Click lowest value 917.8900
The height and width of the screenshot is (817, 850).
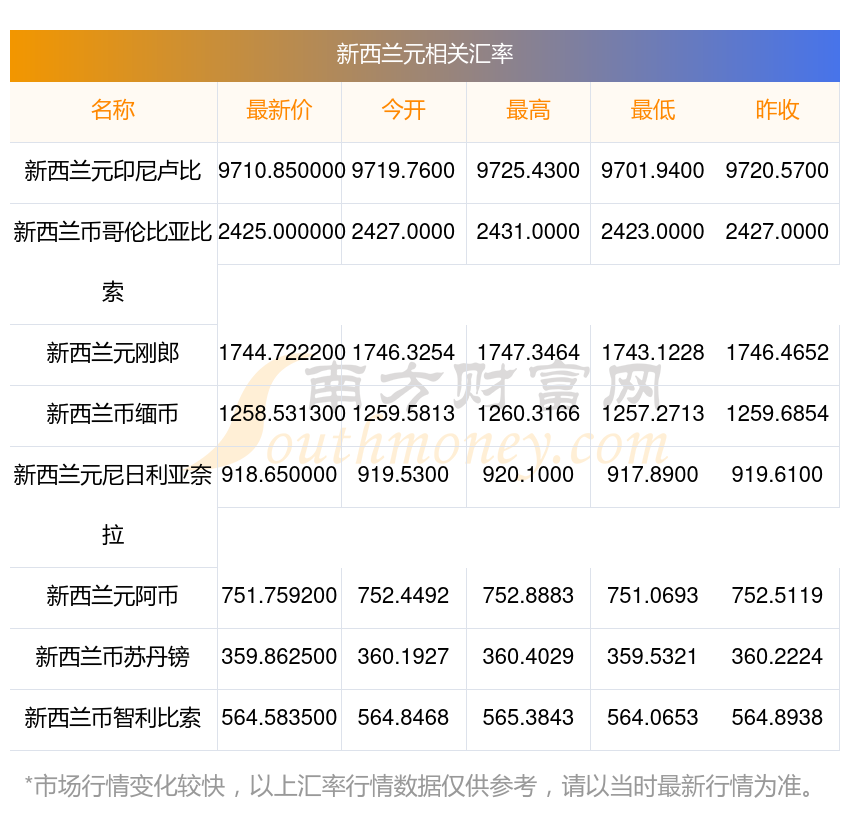653,475
